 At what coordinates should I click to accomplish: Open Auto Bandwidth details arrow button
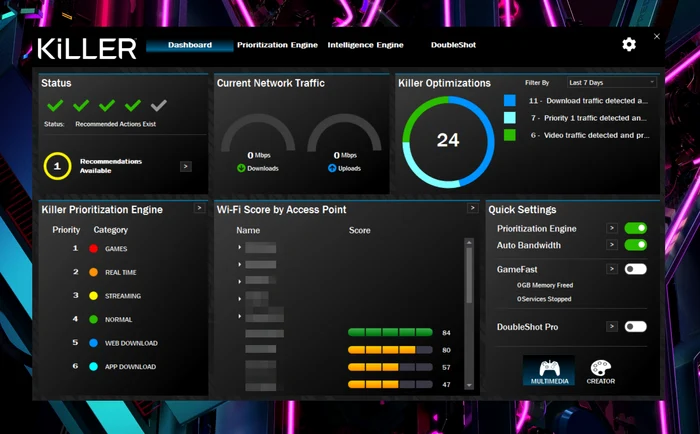pos(612,245)
